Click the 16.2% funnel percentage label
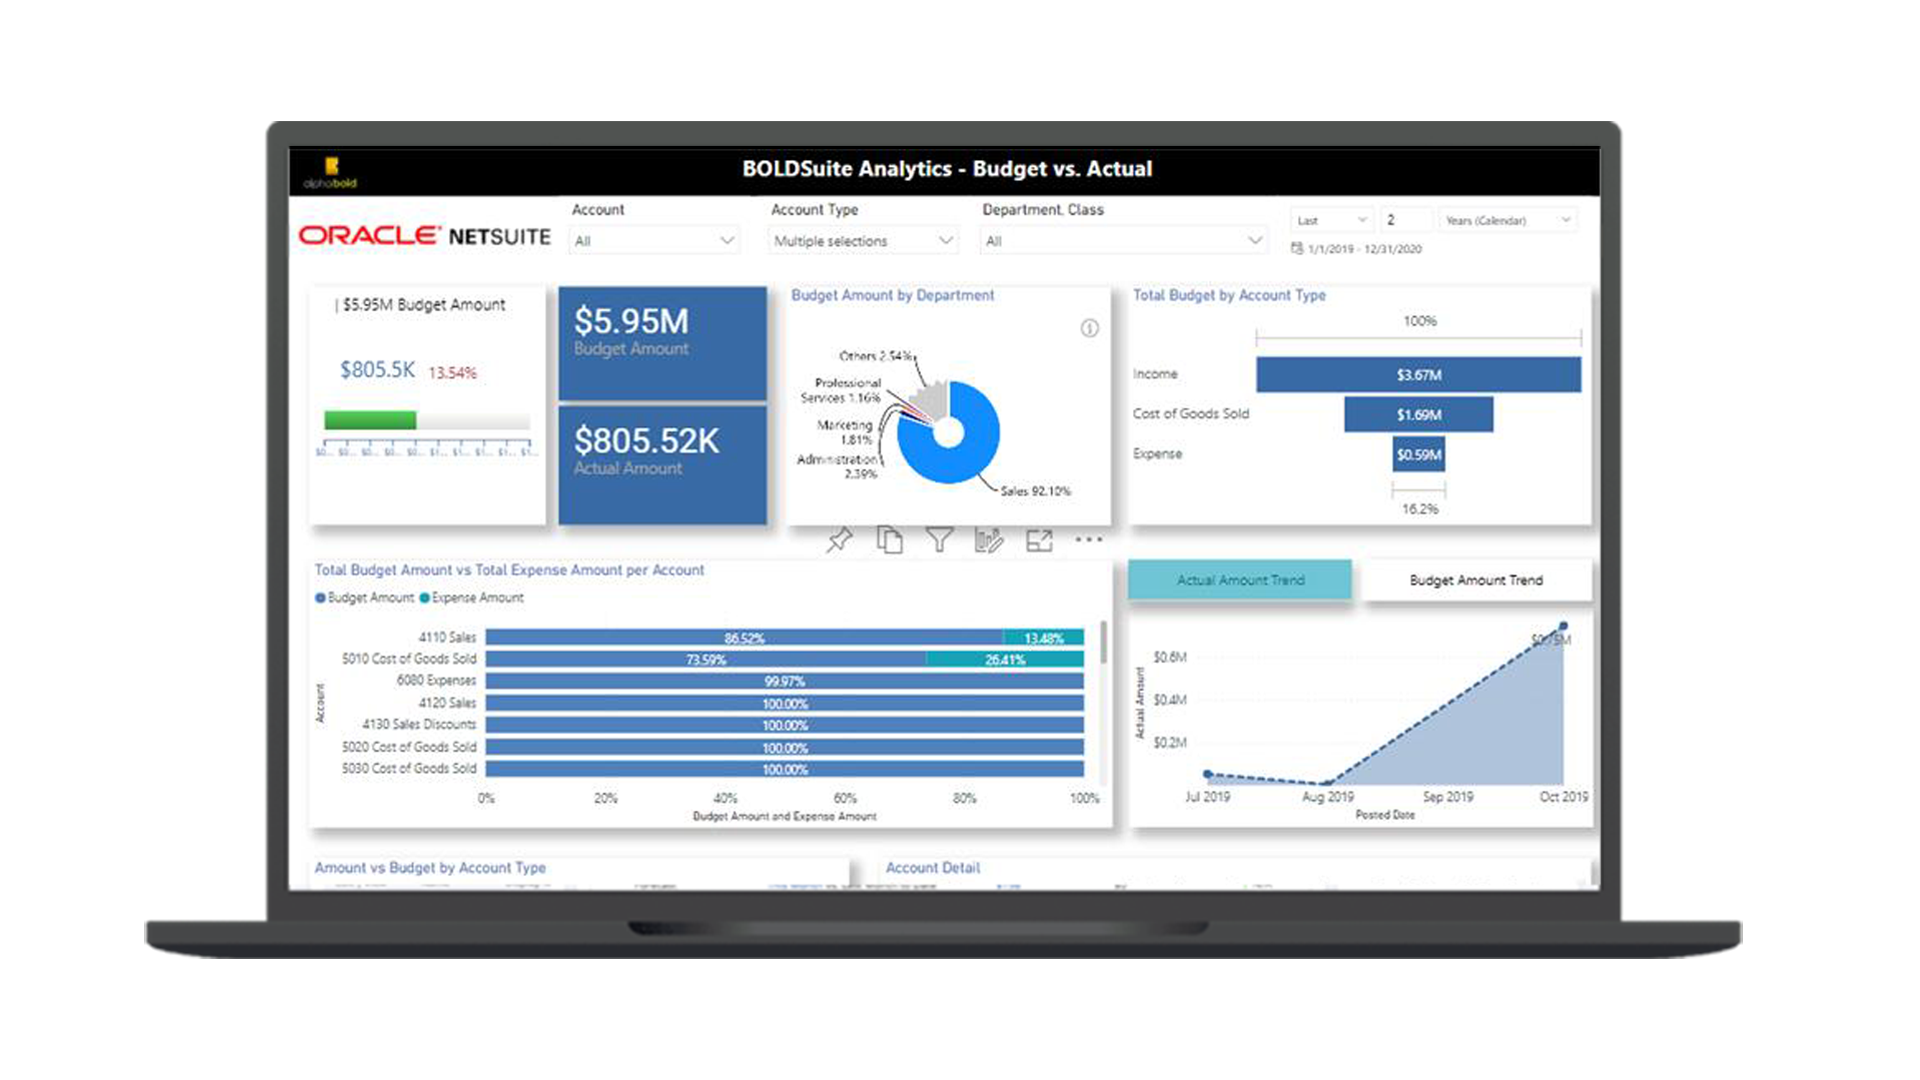Screen dimensions: 1920x1080 point(1419,509)
